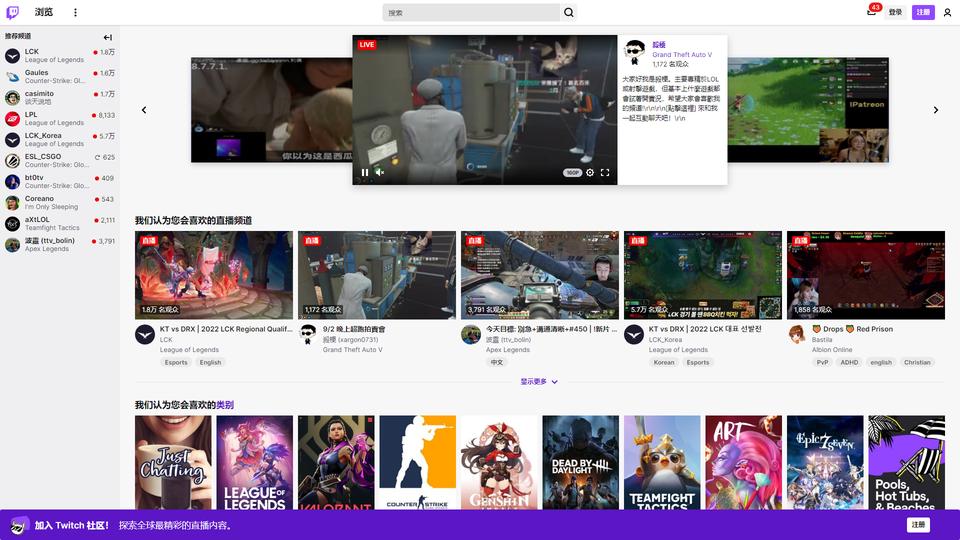
Task: Show the previous carousel stream
Action: coord(144,110)
